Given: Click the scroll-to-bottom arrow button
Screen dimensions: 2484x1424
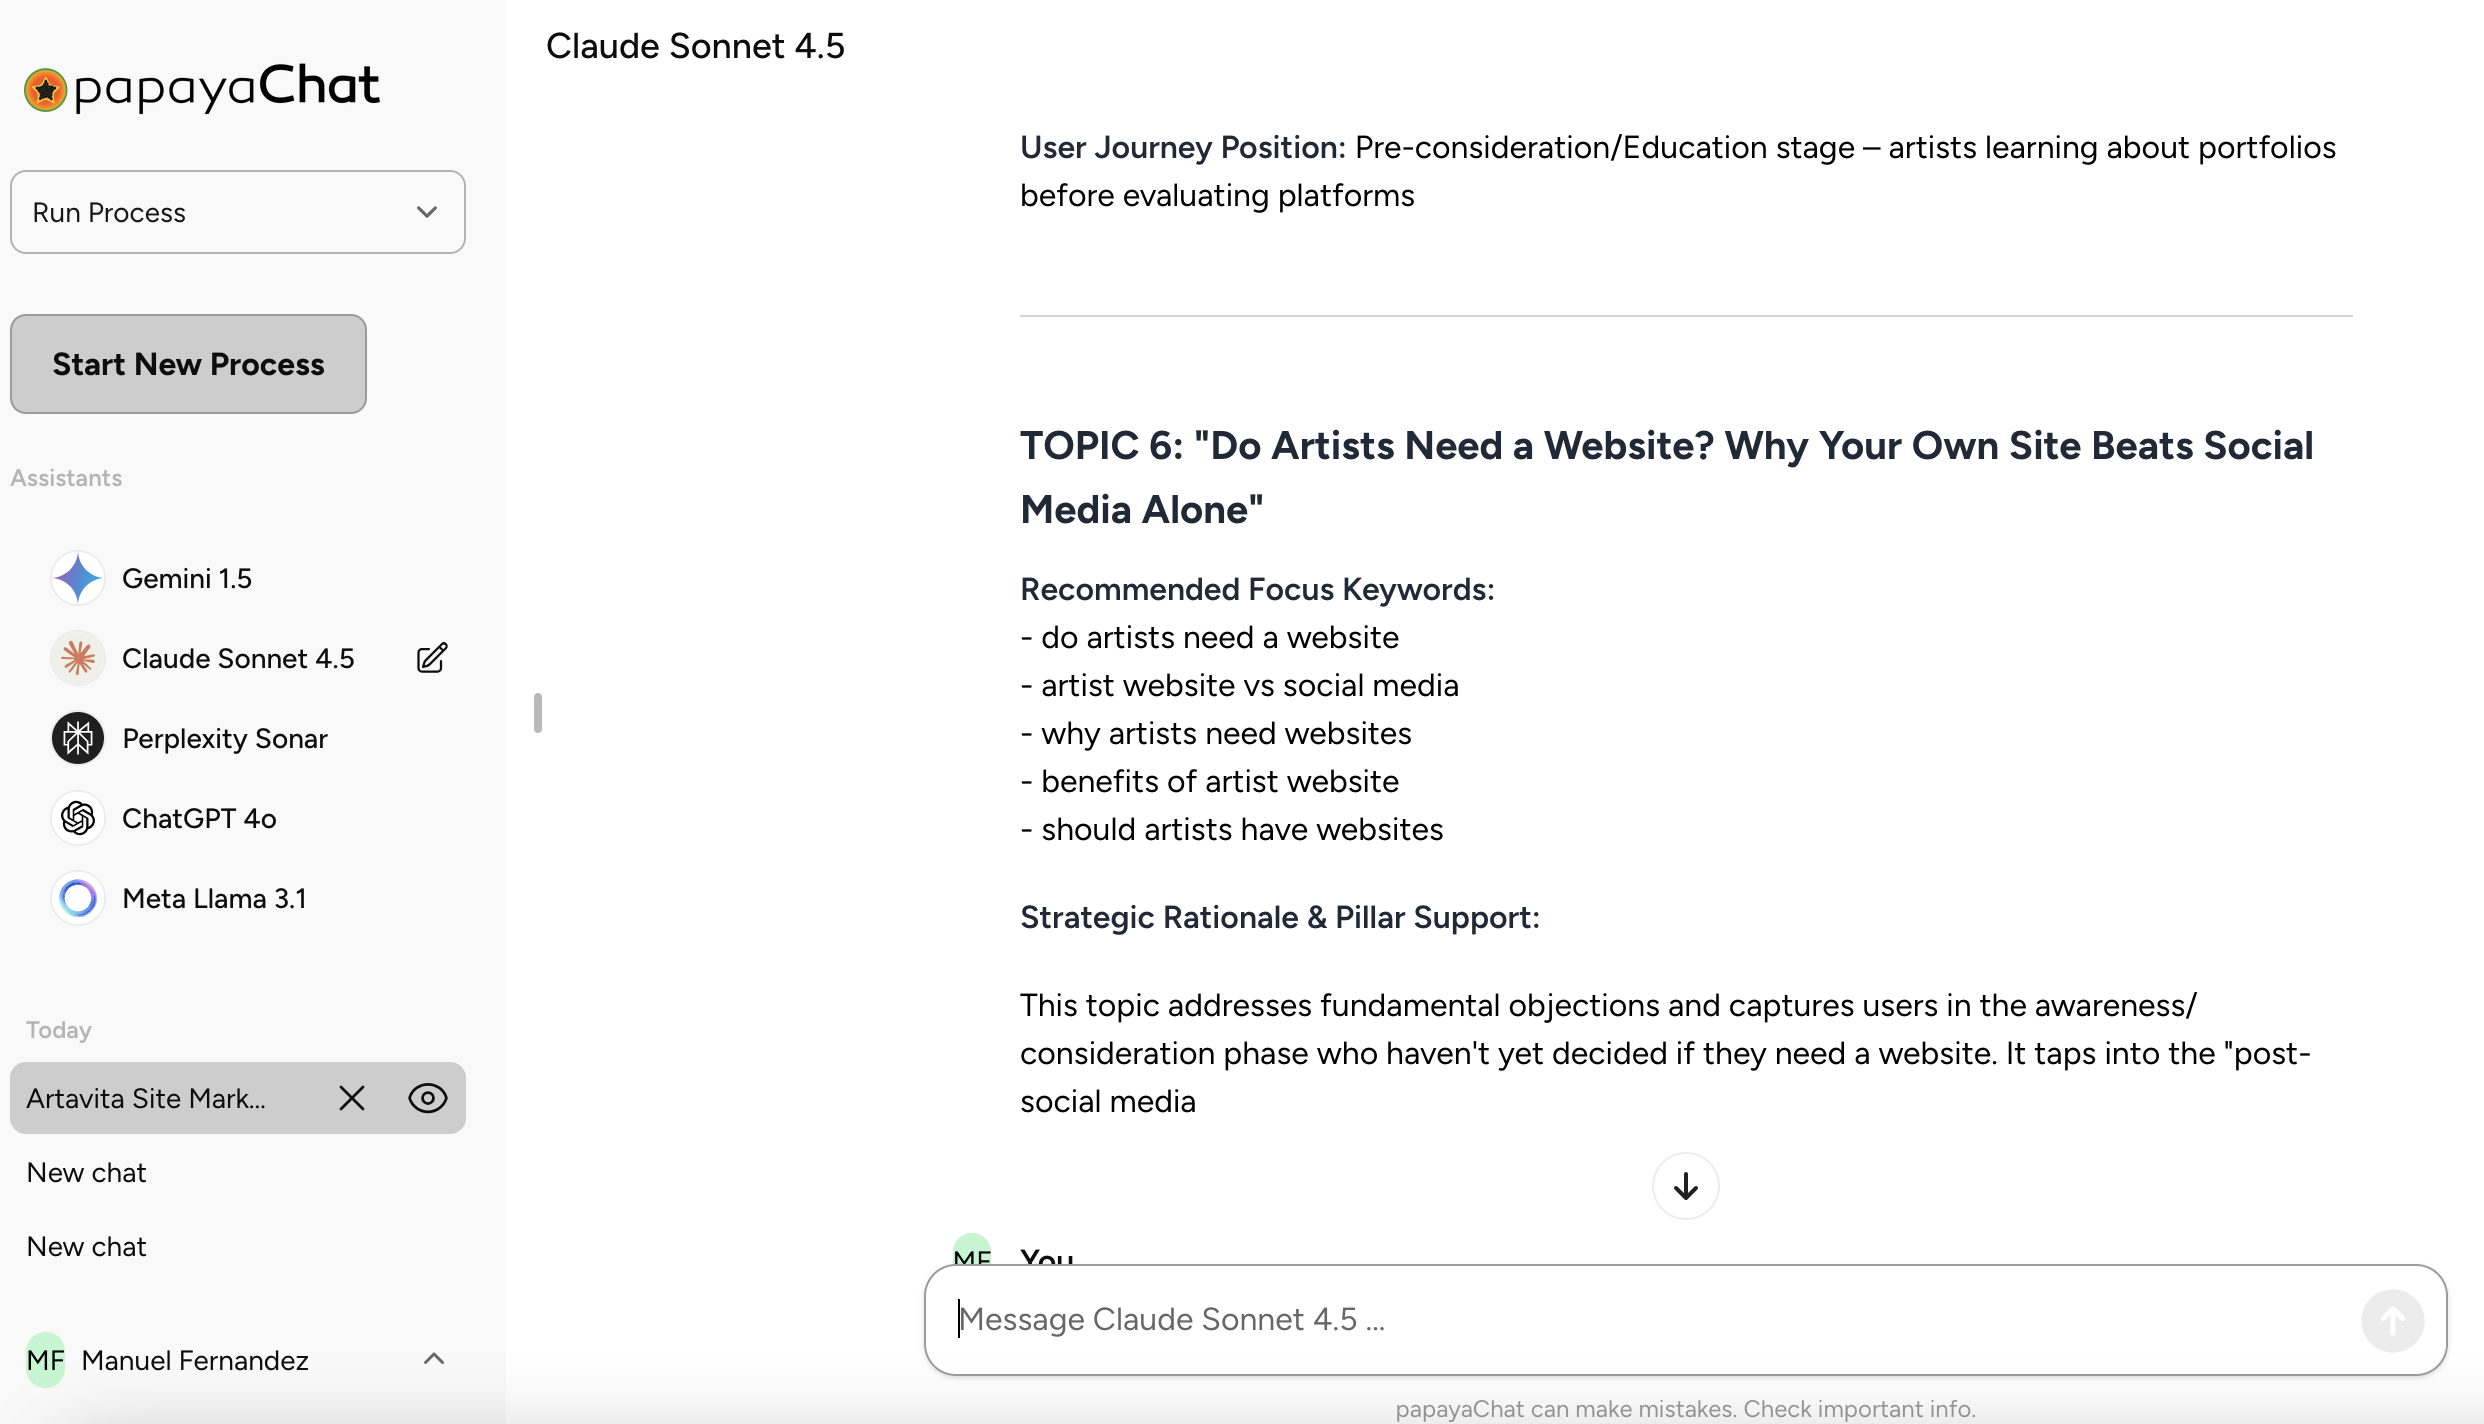Looking at the screenshot, I should pos(1685,1186).
